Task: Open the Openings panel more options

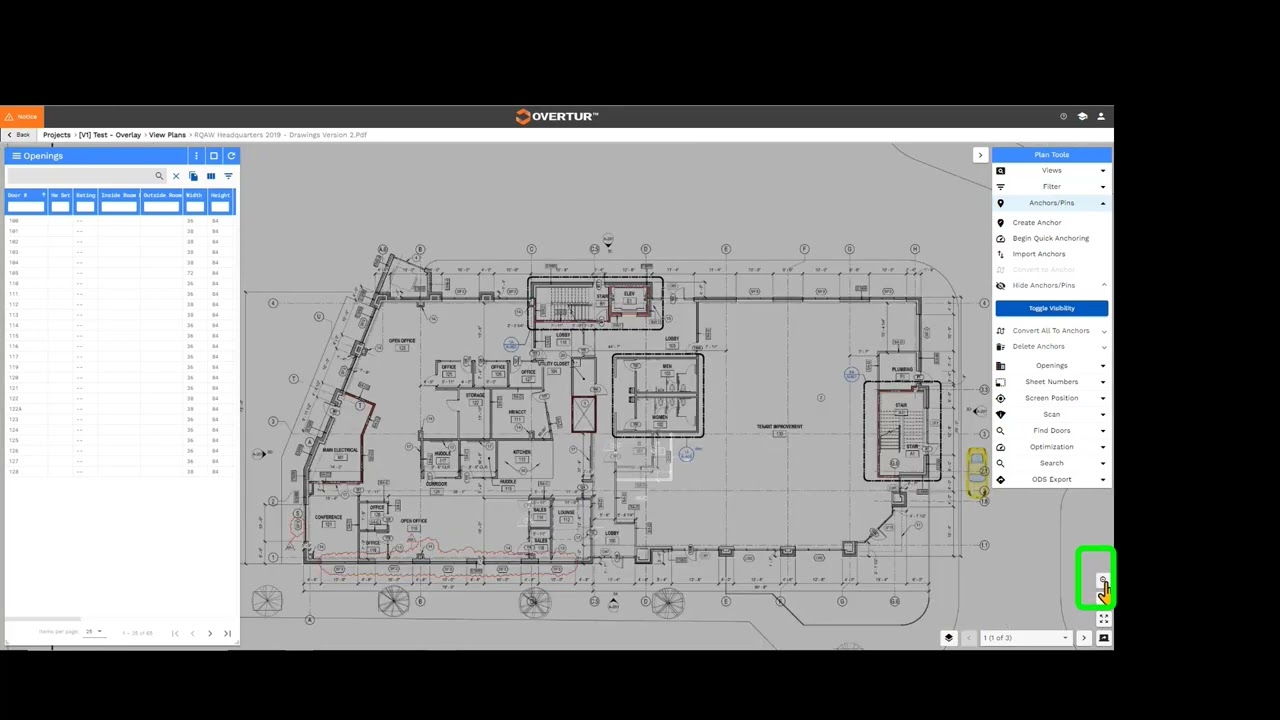Action: click(x=196, y=156)
